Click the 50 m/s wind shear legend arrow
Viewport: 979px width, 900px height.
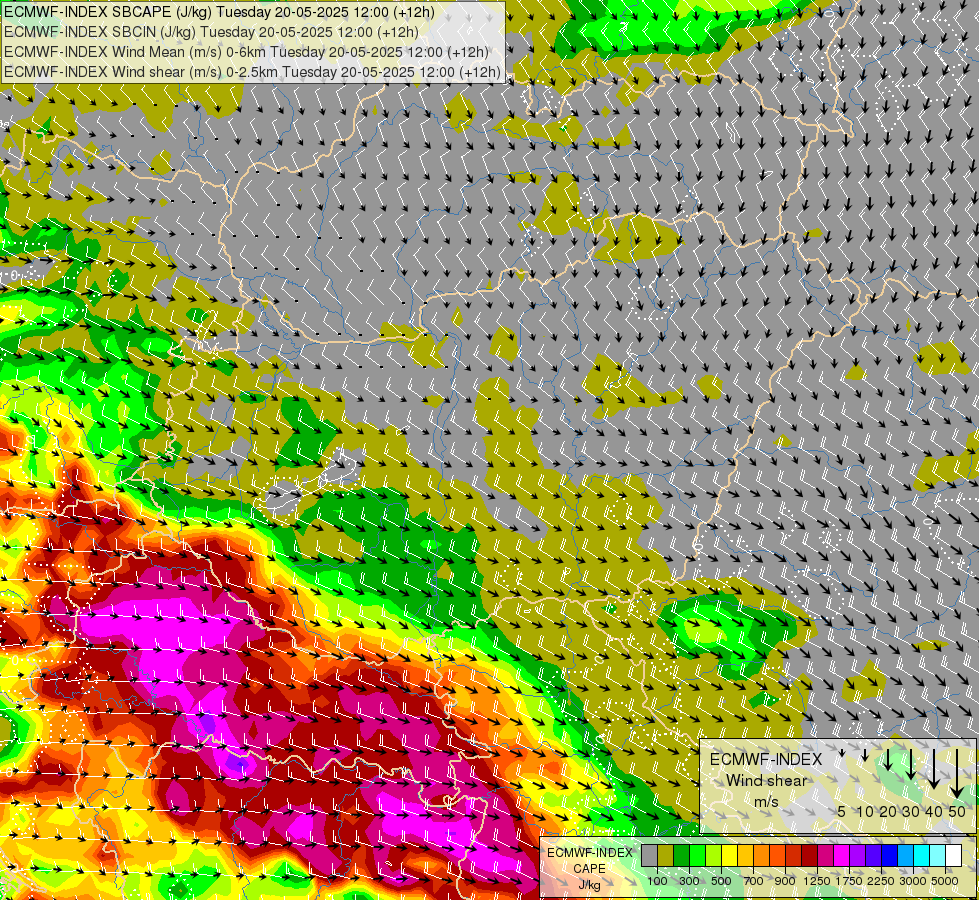click(957, 774)
